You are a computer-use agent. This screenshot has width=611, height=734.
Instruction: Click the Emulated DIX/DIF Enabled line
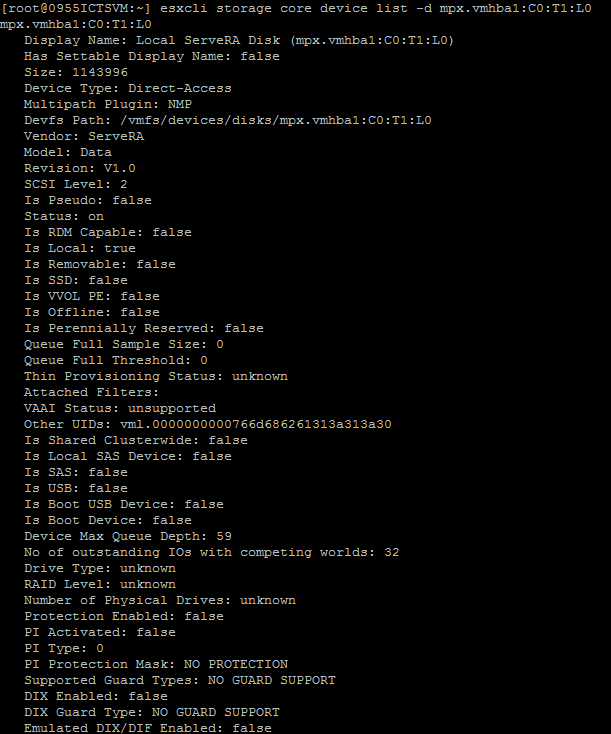coord(148,728)
